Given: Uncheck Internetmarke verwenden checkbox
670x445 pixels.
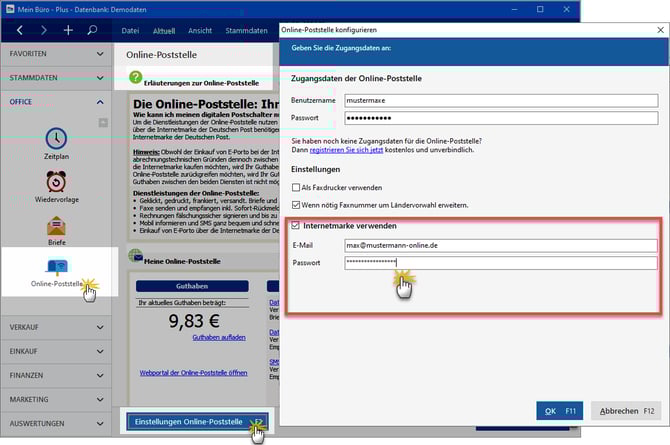Looking at the screenshot, I should tap(296, 225).
